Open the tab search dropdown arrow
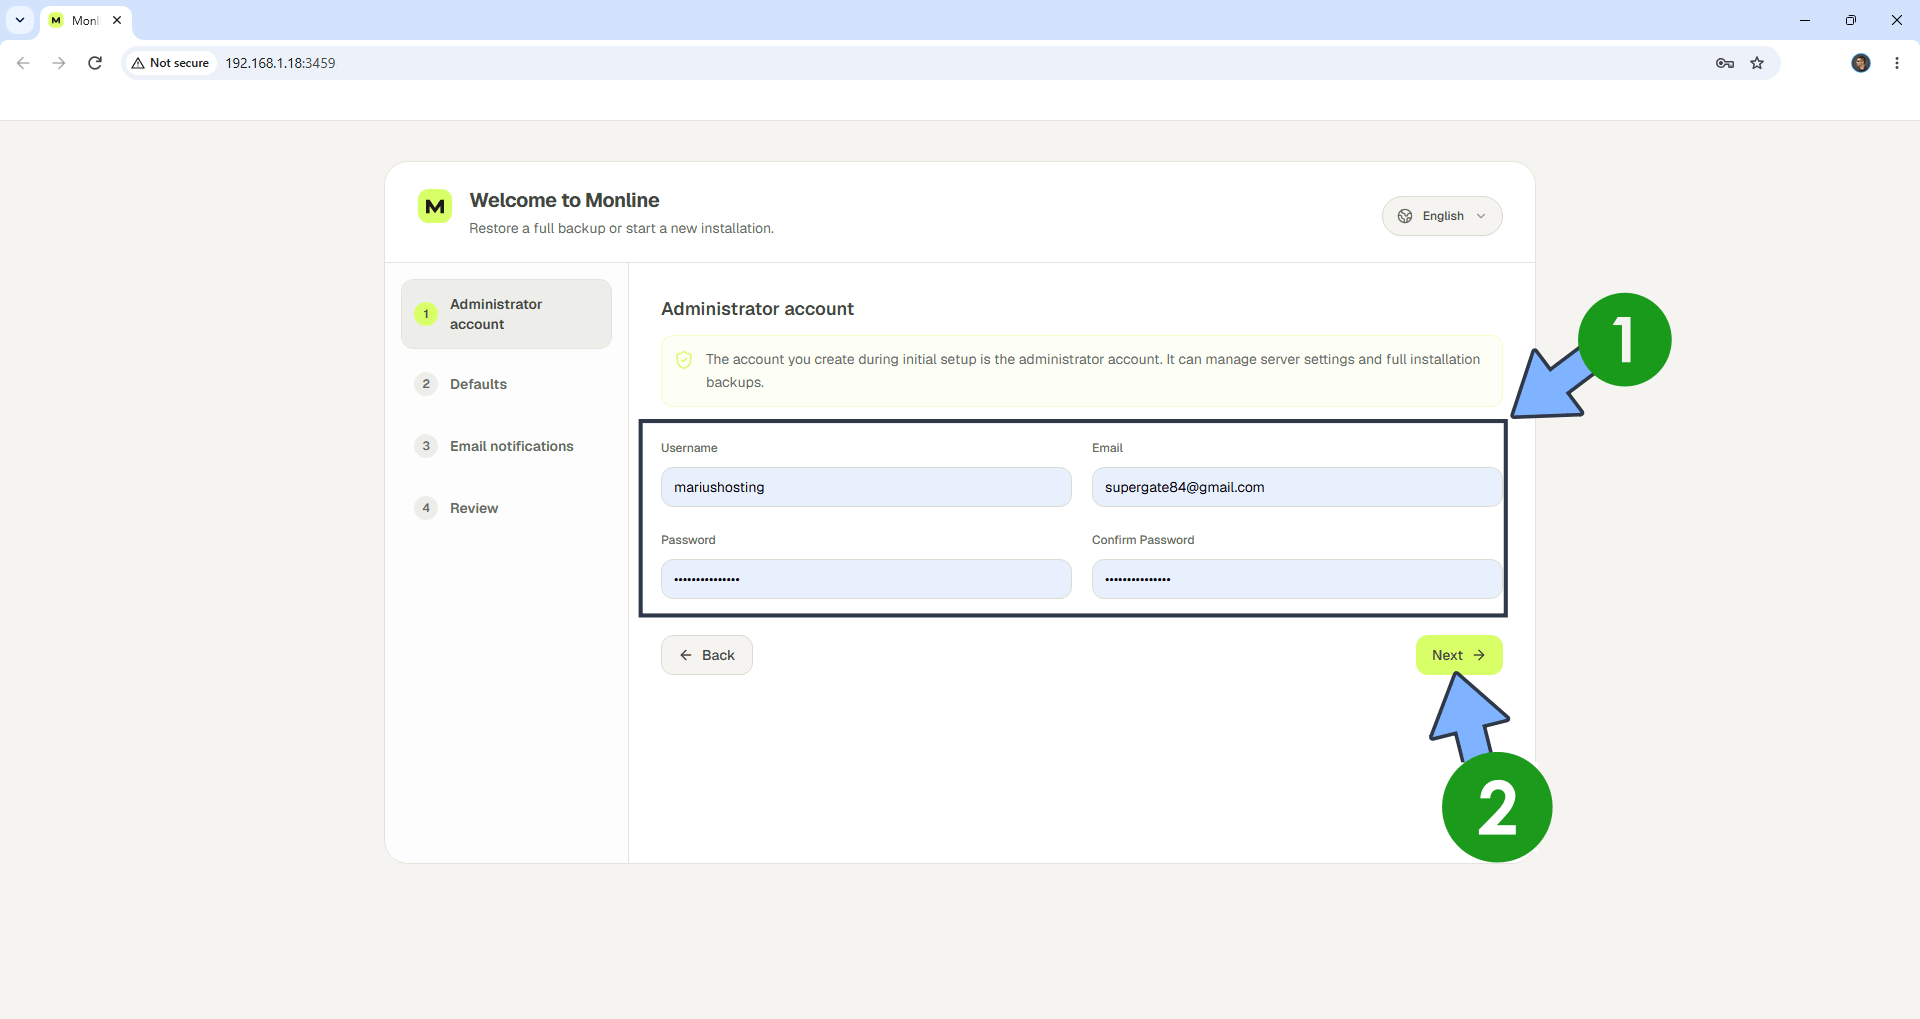The height and width of the screenshot is (1019, 1920). (20, 20)
